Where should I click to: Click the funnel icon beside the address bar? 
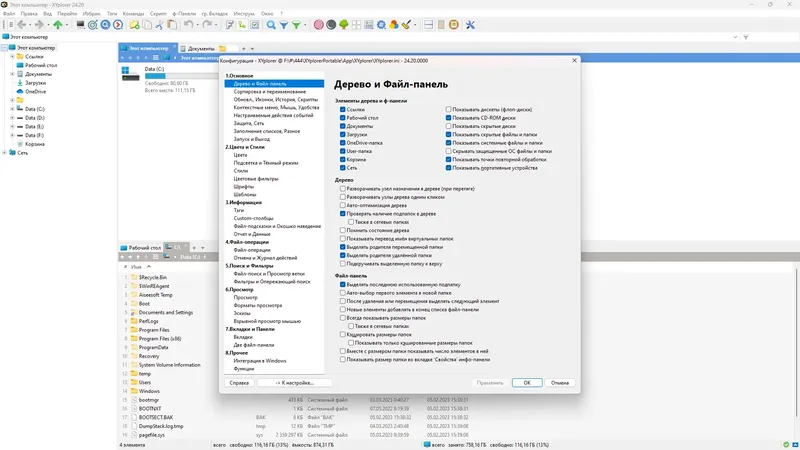tap(746, 37)
